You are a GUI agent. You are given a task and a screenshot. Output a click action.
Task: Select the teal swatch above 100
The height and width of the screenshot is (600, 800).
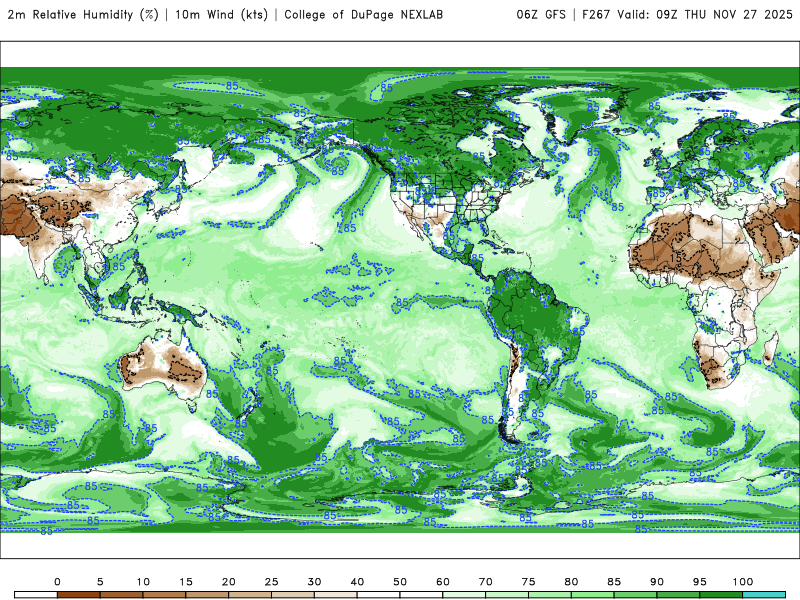[764, 595]
